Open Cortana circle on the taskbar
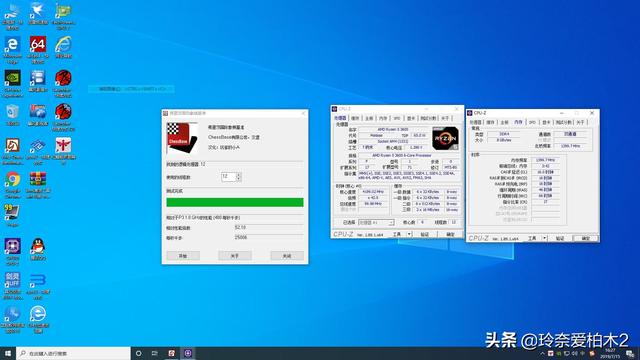640x360 pixels. tap(139, 353)
